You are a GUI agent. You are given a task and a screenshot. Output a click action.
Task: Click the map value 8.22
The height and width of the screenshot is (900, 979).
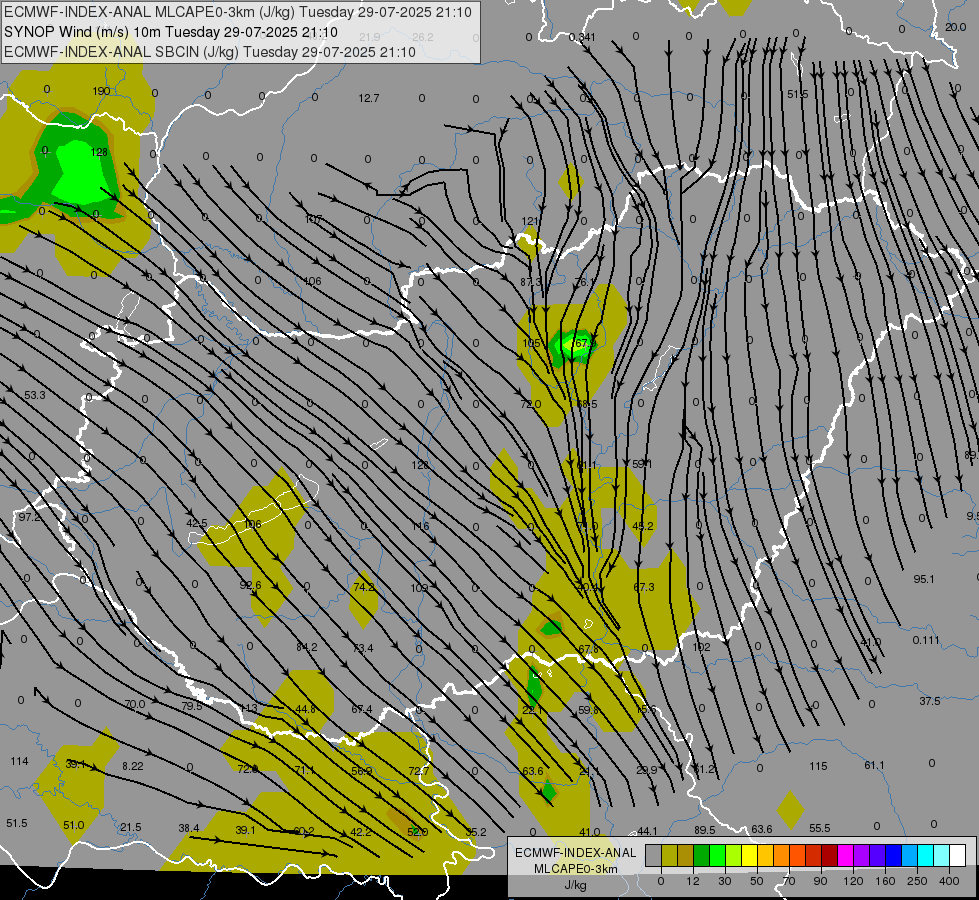coord(132,766)
